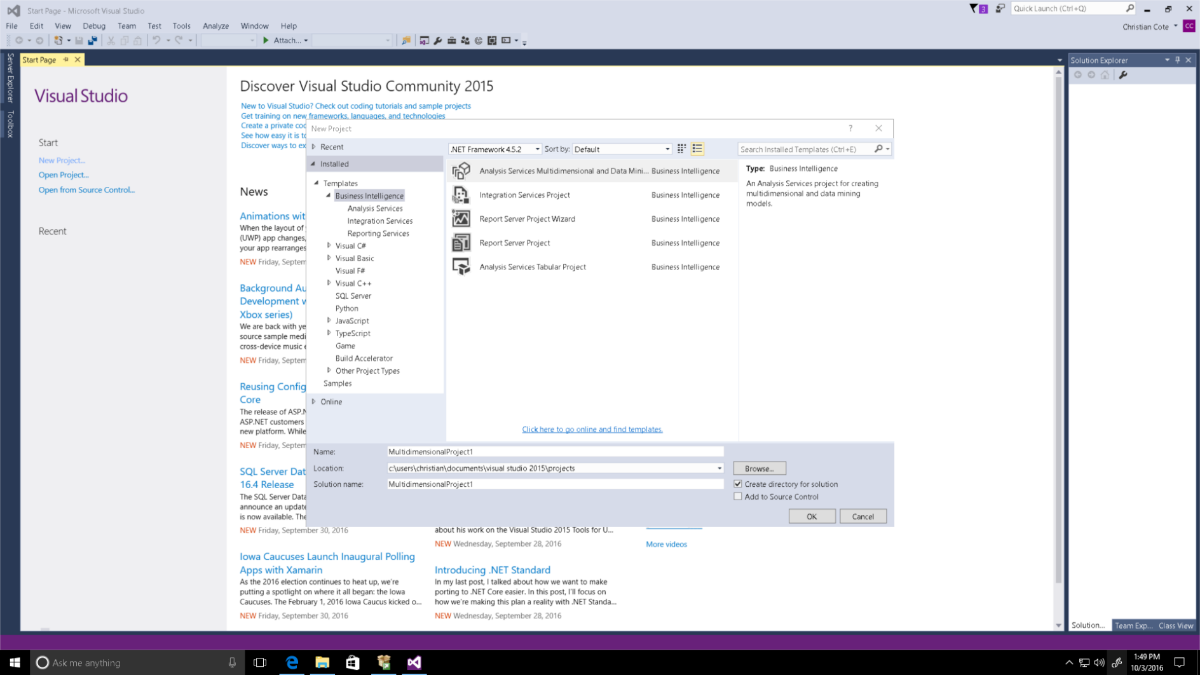1200x675 pixels.
Task: Click the Undo toolbar icon
Action: click(x=157, y=41)
